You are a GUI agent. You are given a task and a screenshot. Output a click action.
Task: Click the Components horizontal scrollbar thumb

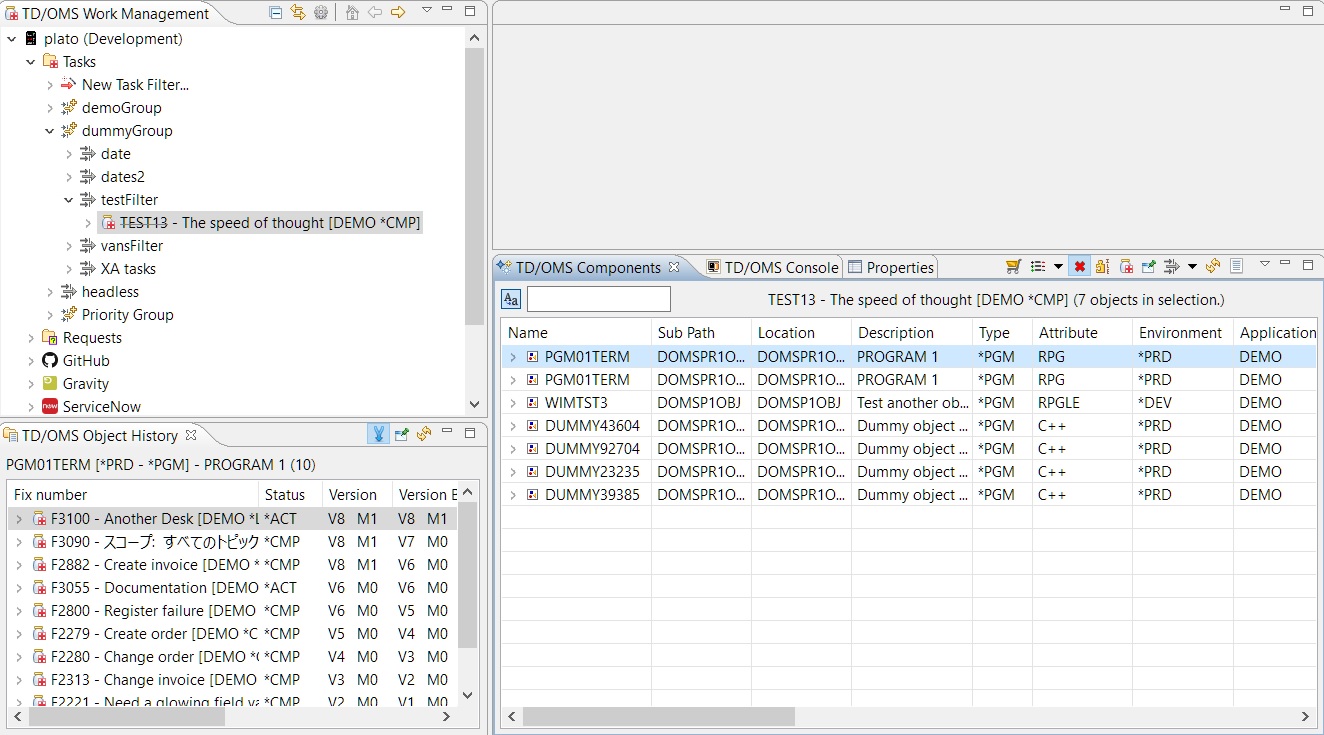click(x=658, y=716)
